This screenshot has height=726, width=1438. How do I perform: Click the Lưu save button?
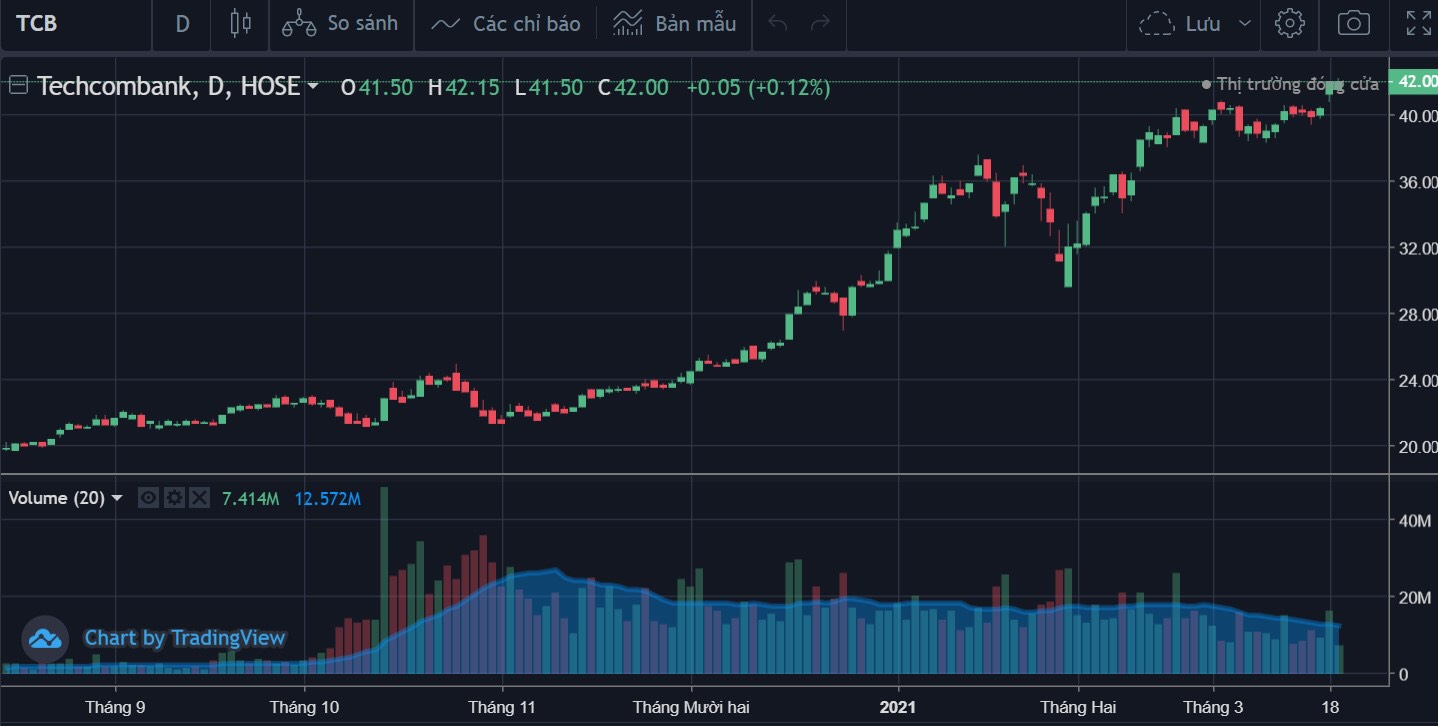(1183, 23)
